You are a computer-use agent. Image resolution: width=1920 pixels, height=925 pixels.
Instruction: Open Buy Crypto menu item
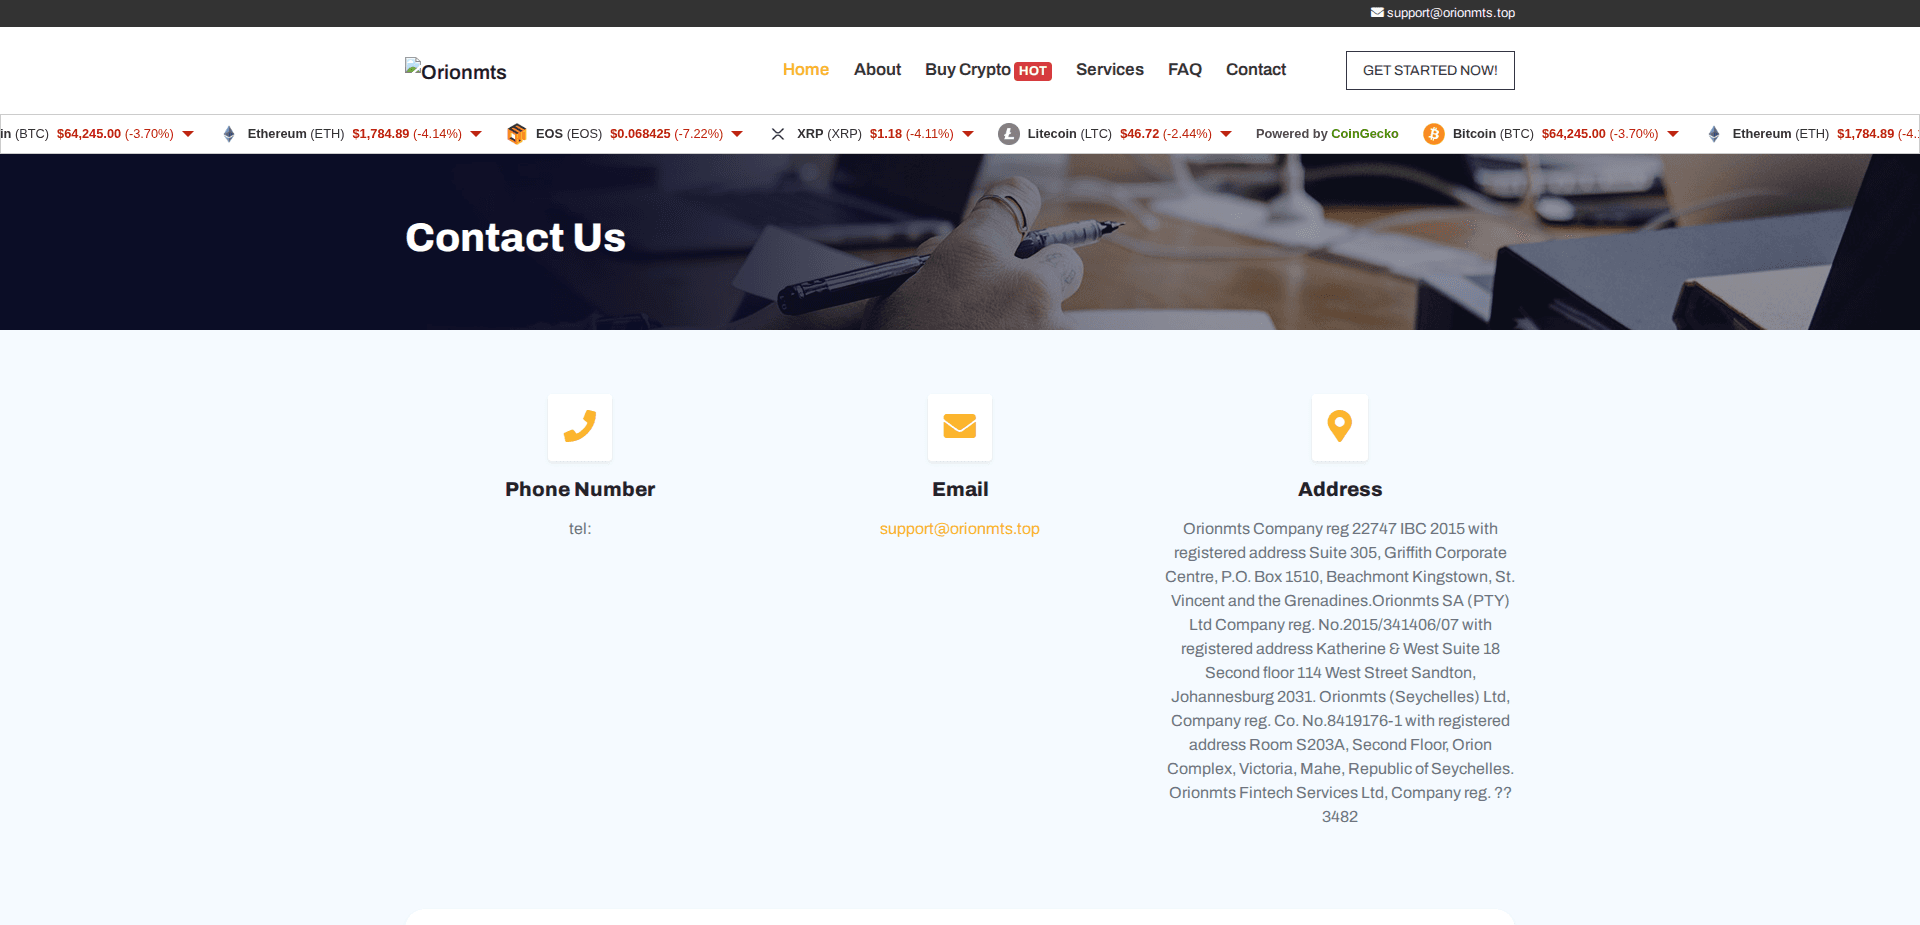(x=967, y=69)
